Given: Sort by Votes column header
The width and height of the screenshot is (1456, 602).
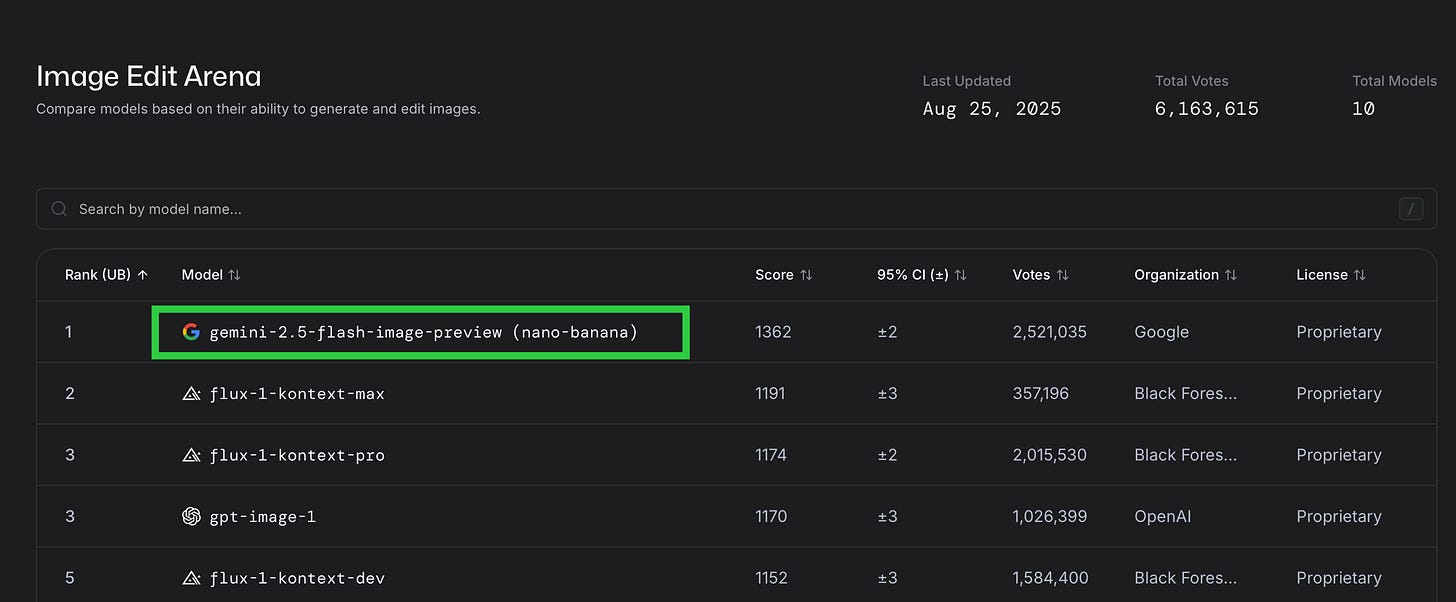Looking at the screenshot, I should click(1043, 274).
